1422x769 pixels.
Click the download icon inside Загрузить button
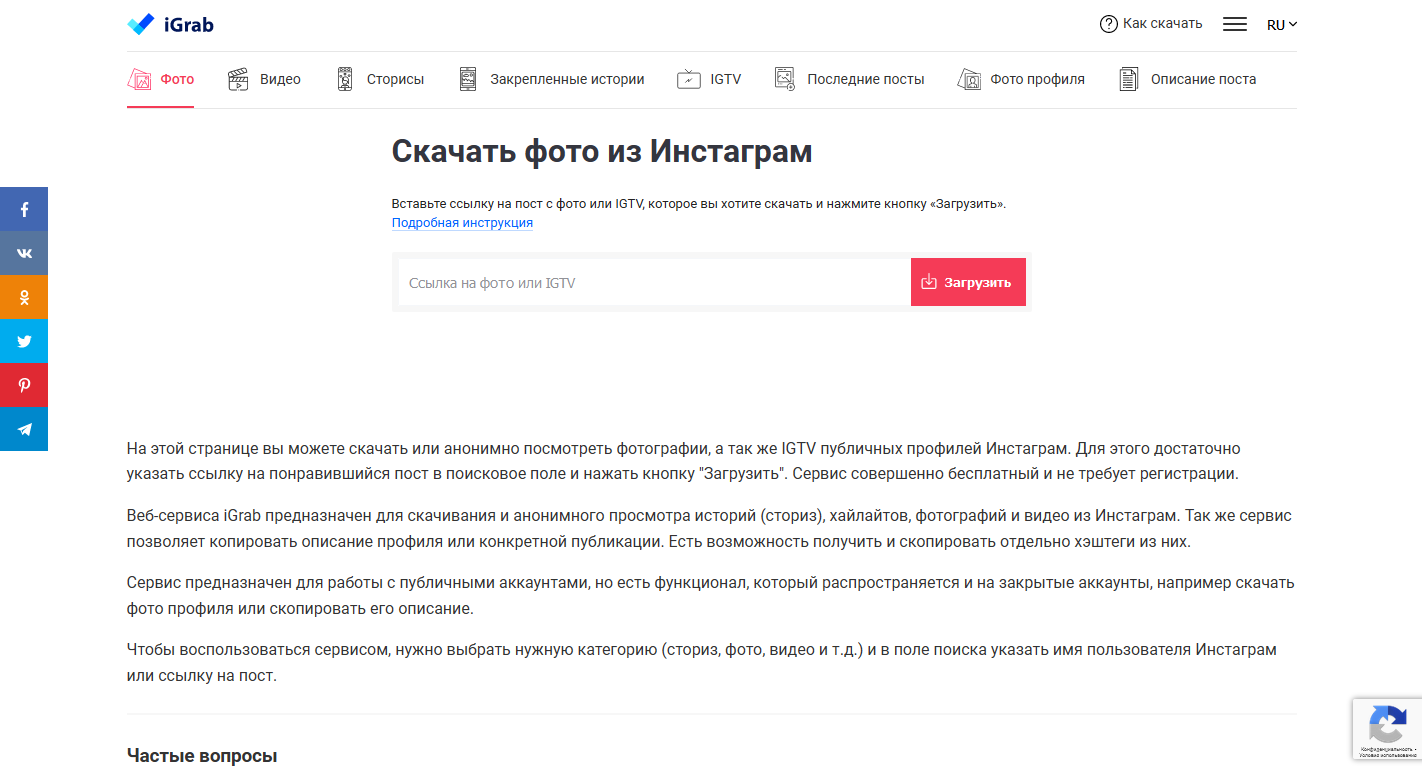point(929,282)
